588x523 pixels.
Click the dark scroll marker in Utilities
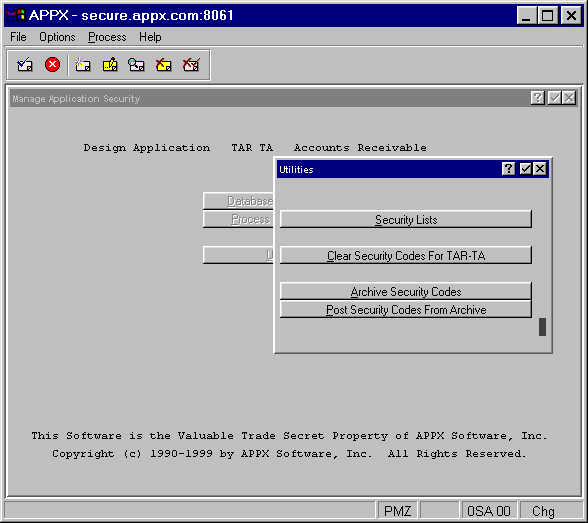542,327
